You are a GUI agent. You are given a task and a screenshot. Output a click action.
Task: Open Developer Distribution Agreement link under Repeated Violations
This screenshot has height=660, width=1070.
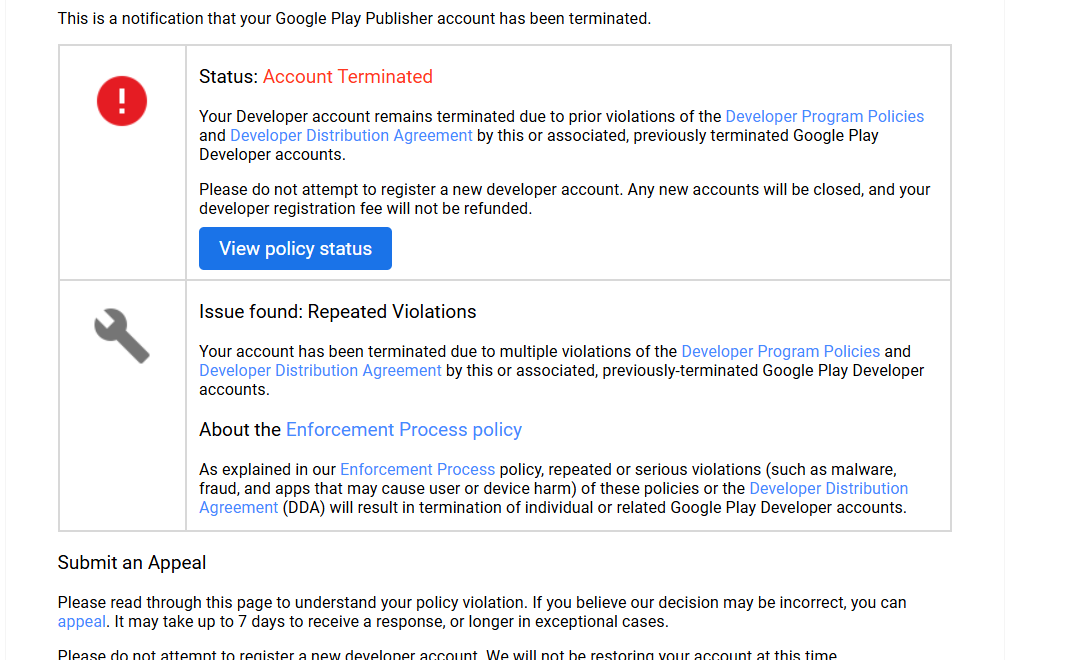point(320,371)
